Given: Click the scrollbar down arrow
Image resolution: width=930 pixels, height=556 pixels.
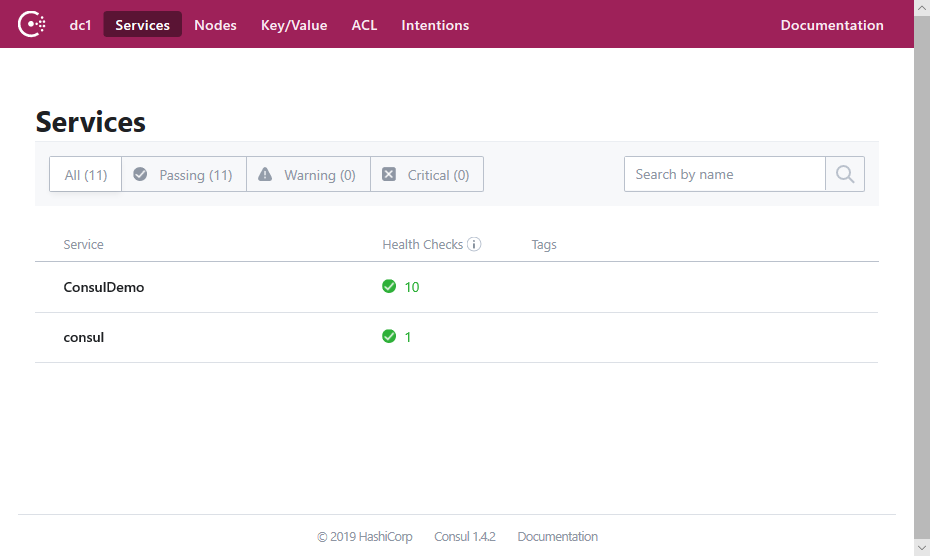Looking at the screenshot, I should point(921,547).
